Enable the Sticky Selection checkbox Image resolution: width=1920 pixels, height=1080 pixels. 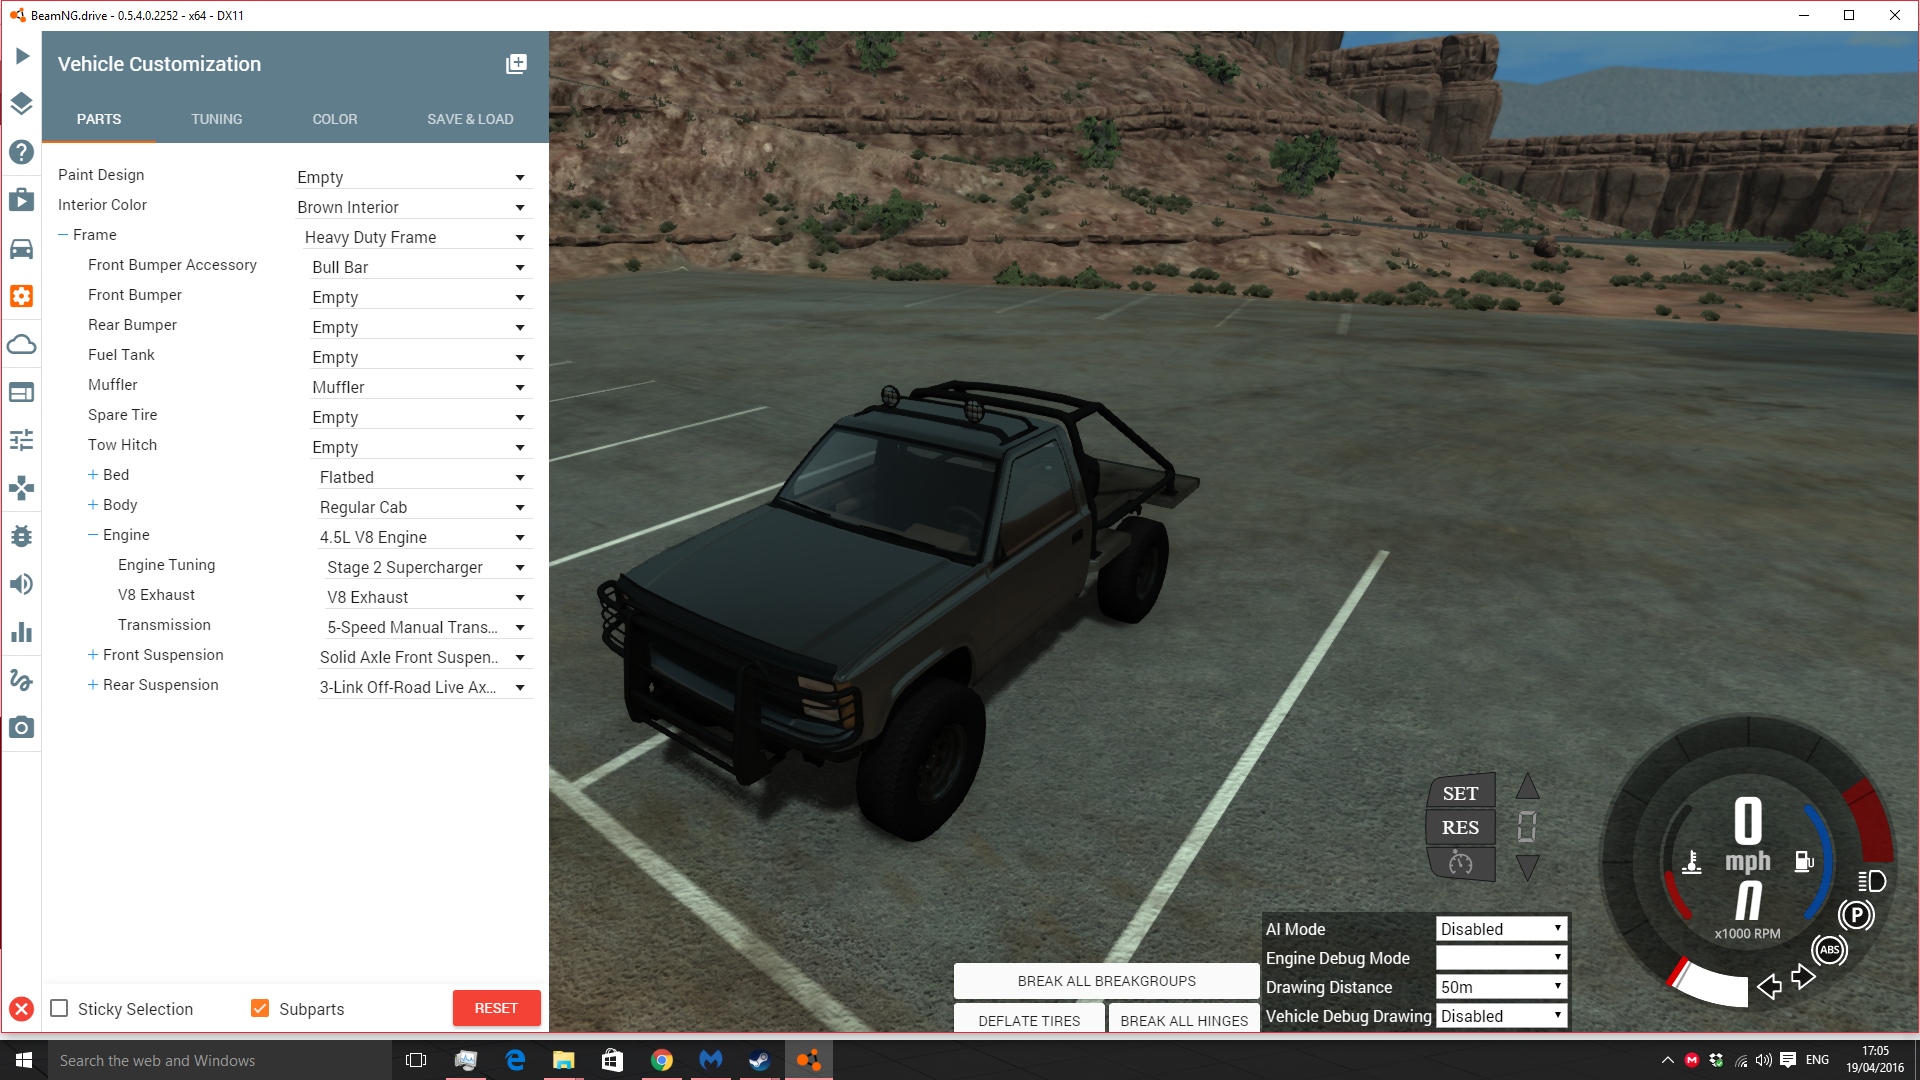tap(60, 1009)
